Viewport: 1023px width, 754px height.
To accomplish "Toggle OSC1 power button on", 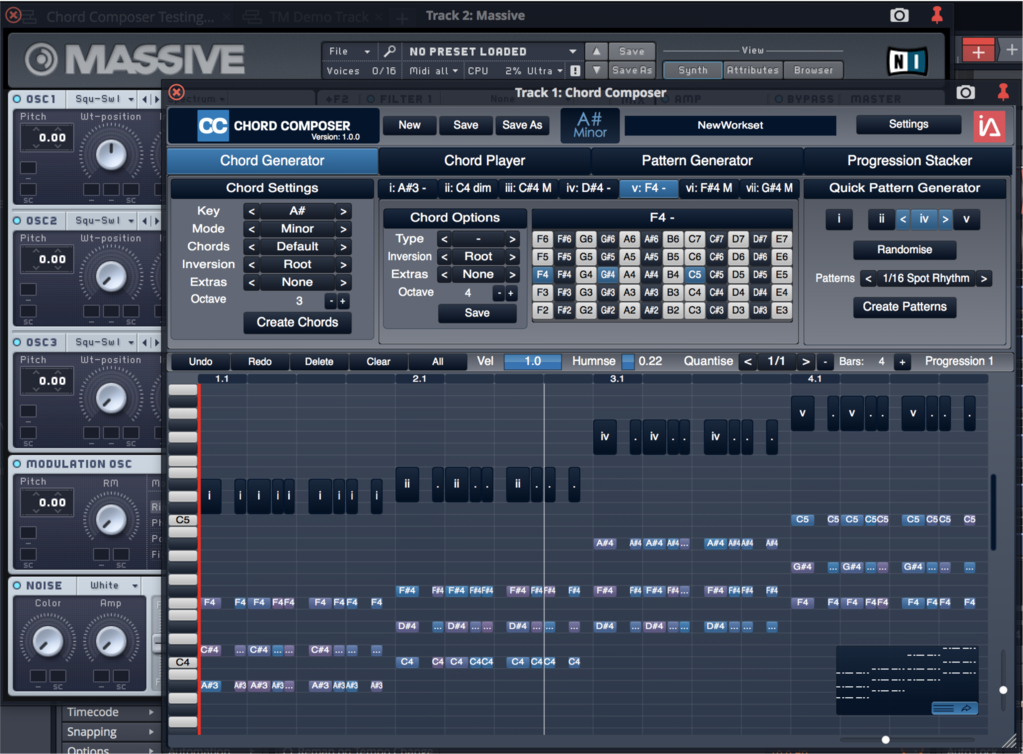I will [18, 99].
